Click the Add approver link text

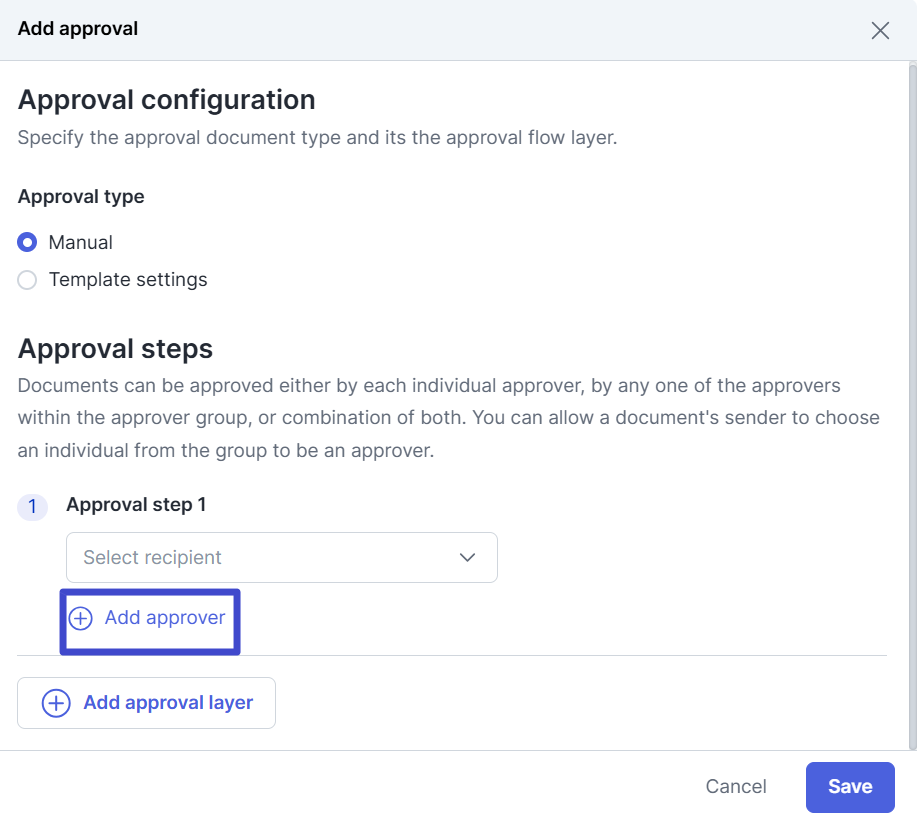(165, 618)
